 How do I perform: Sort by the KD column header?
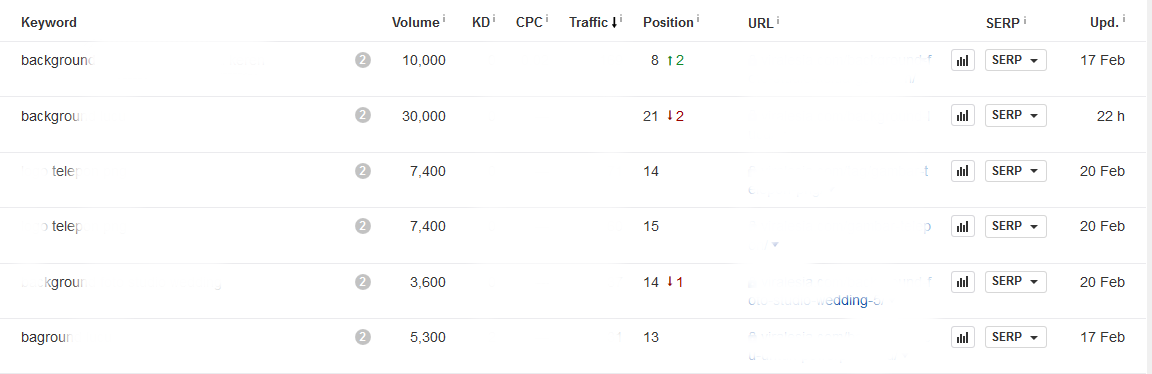(x=480, y=22)
